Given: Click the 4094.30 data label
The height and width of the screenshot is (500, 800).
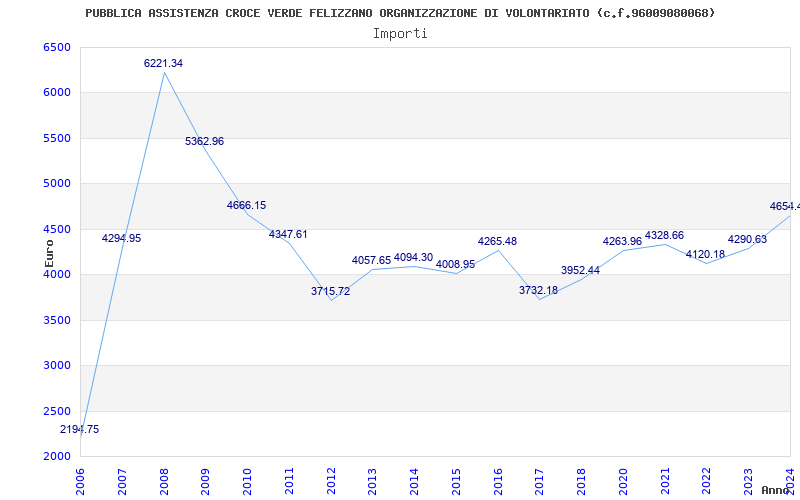Looking at the screenshot, I should coord(413,257).
